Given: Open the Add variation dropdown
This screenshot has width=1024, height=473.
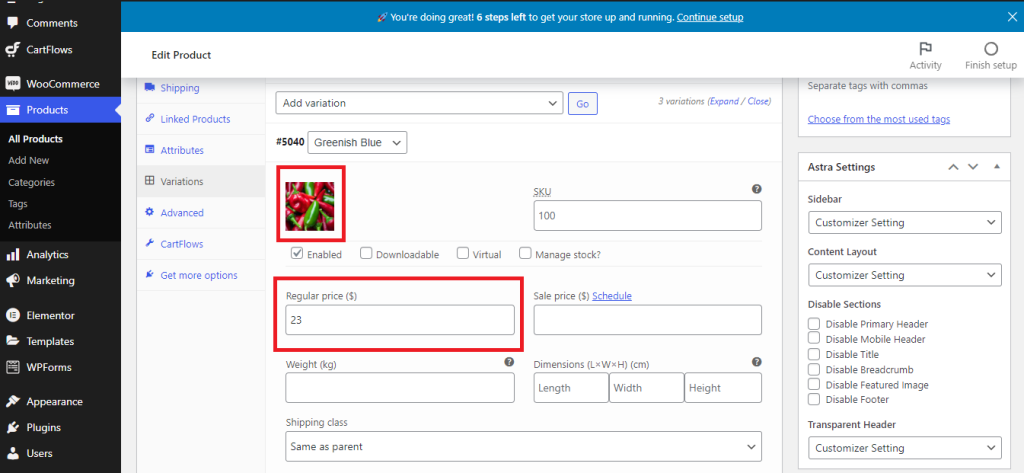Looking at the screenshot, I should (x=419, y=103).
